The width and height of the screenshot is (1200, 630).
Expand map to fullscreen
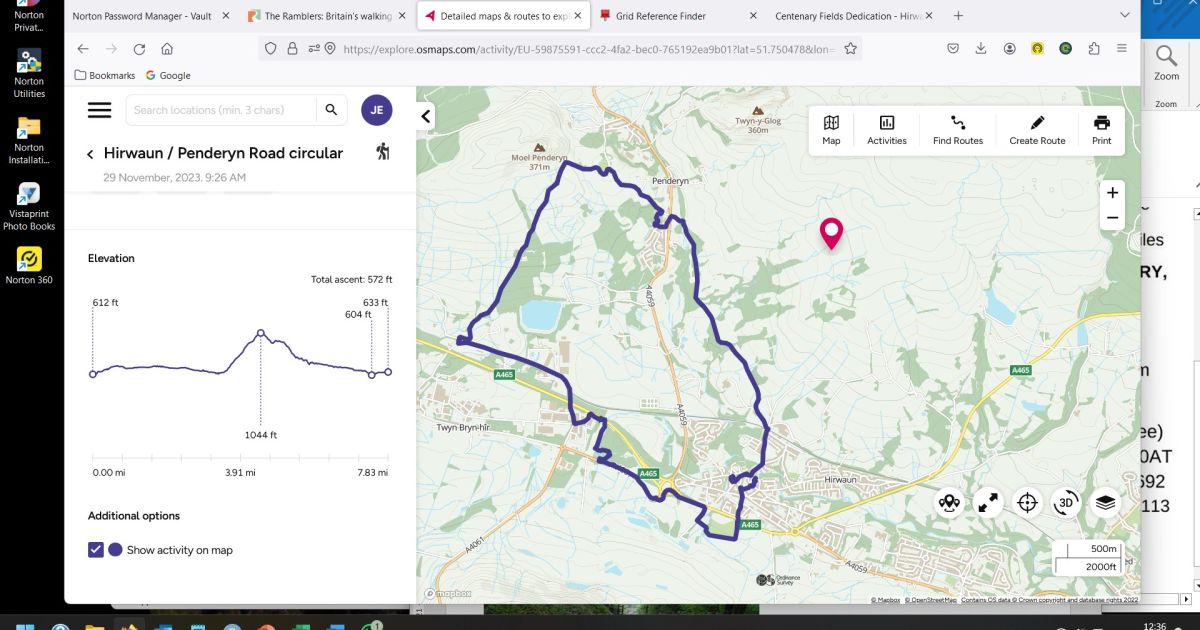987,503
